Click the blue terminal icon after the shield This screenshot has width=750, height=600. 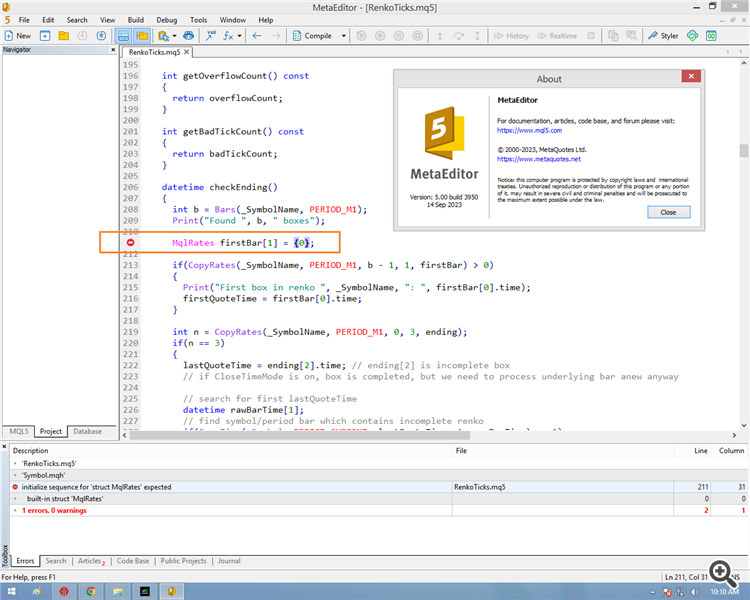(711, 36)
